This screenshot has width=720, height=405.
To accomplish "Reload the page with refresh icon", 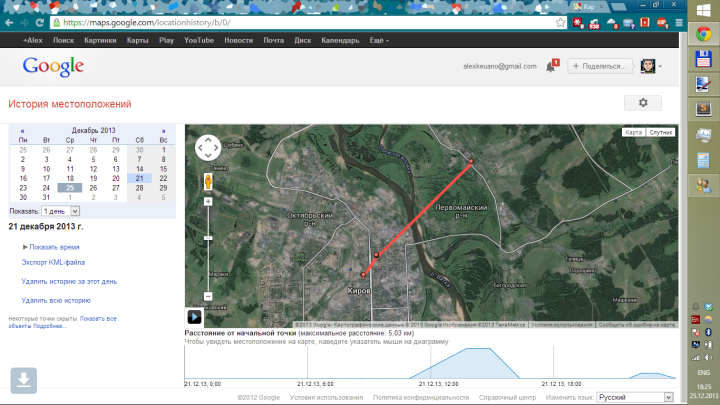I will coord(40,22).
